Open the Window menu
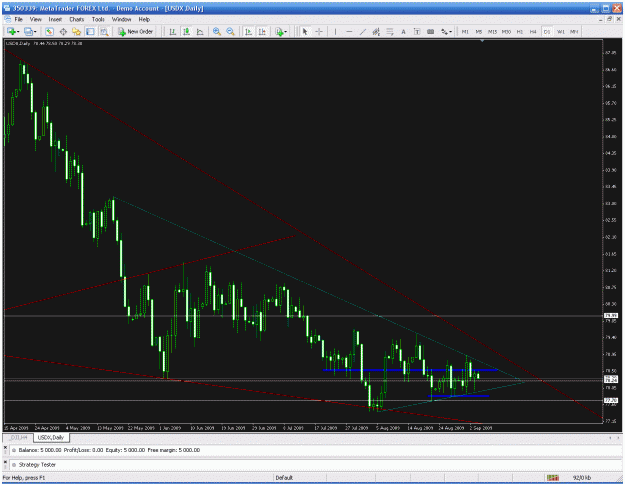This screenshot has height=484, width=625. pyautogui.click(x=121, y=19)
